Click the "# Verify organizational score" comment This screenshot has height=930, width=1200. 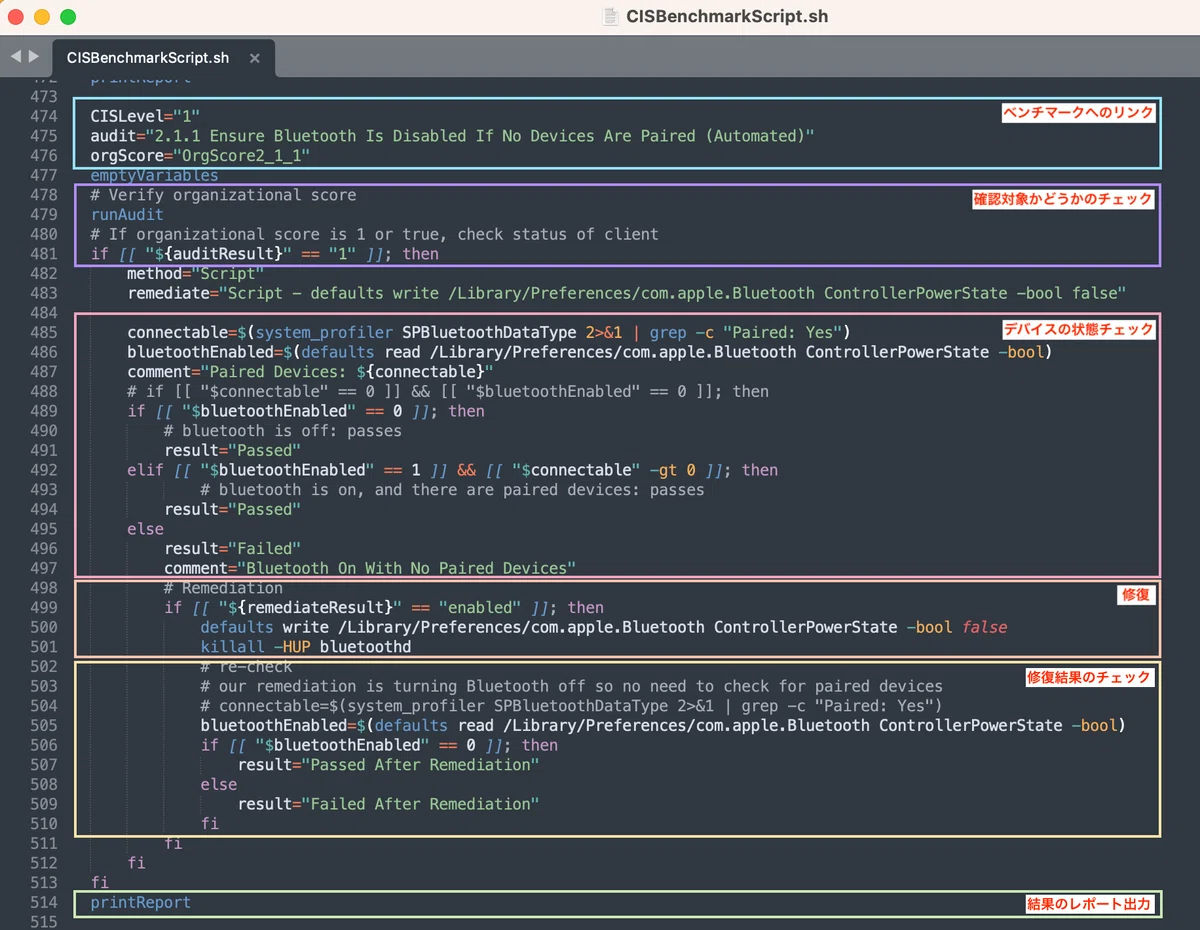[x=223, y=195]
